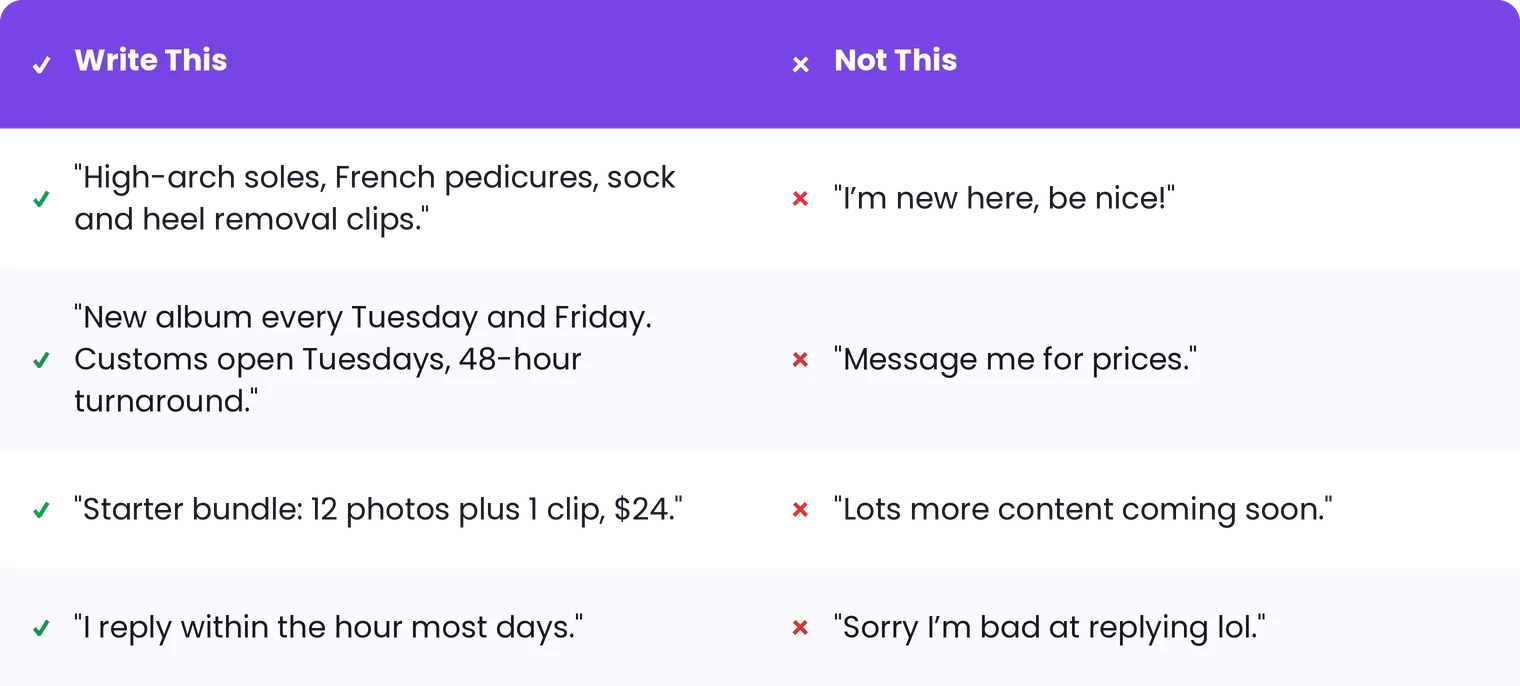1520x686 pixels.
Task: Click the I reply within the hour text
Action: pos(329,628)
